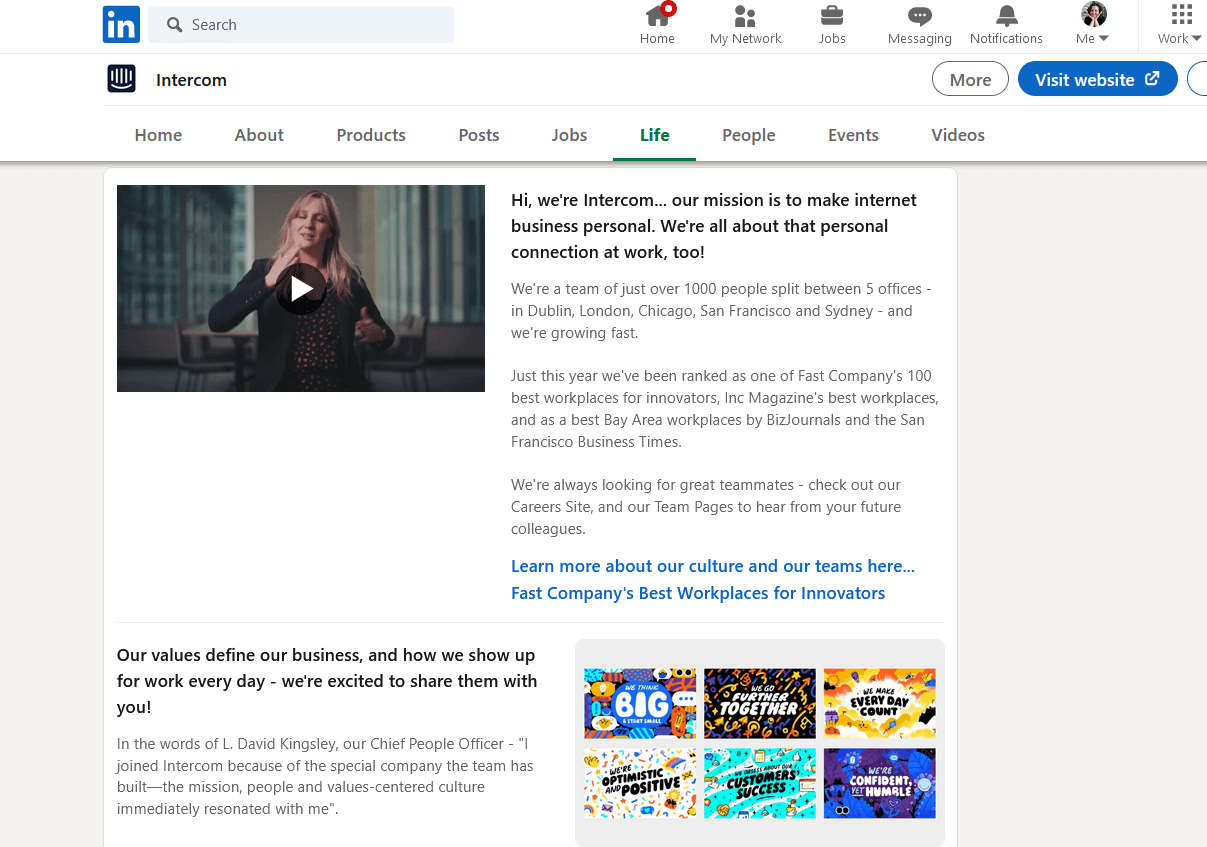Image resolution: width=1207 pixels, height=847 pixels.
Task: Select the Life tab
Action: point(655,135)
